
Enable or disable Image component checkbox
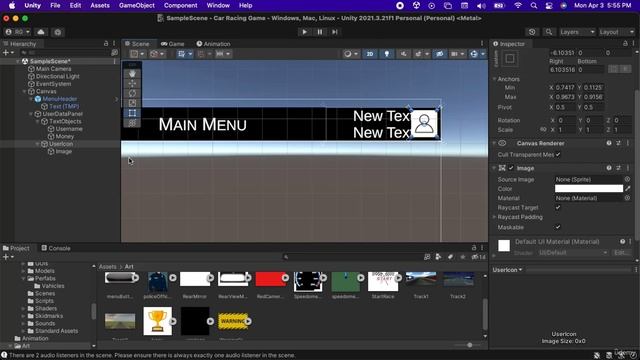(x=511, y=168)
